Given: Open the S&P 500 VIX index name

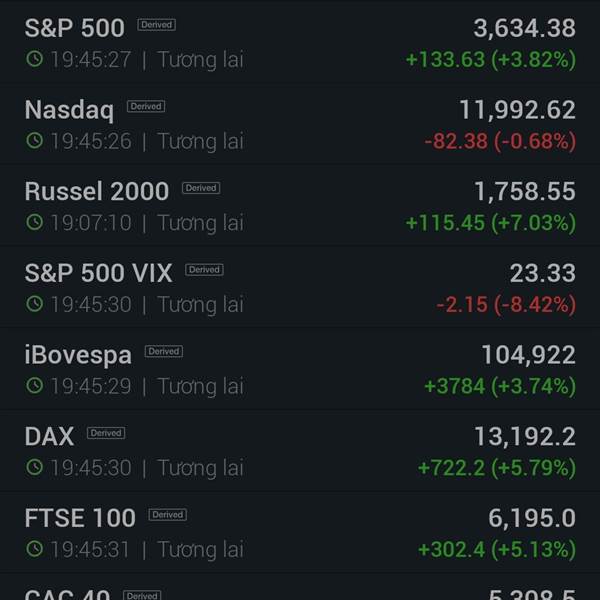Looking at the screenshot, I should pos(98,272).
